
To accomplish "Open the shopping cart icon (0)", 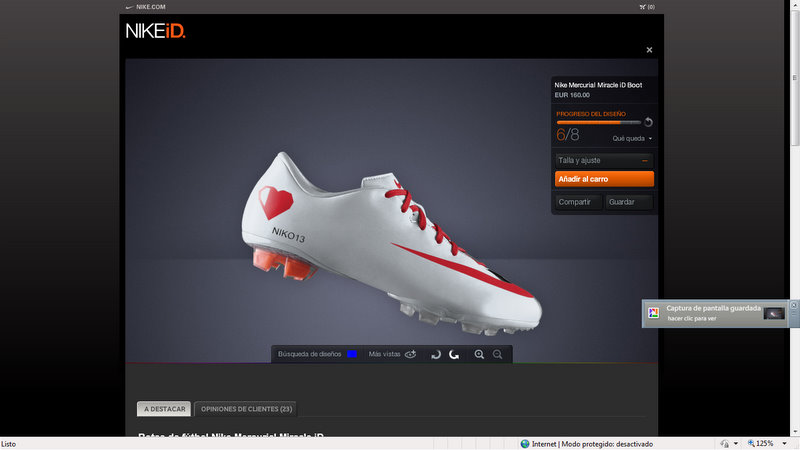I will coord(646,7).
